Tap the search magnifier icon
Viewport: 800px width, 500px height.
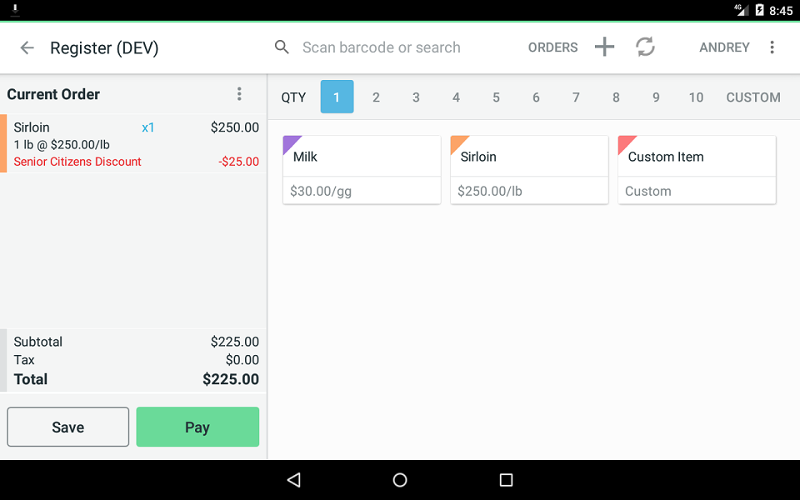coord(282,47)
